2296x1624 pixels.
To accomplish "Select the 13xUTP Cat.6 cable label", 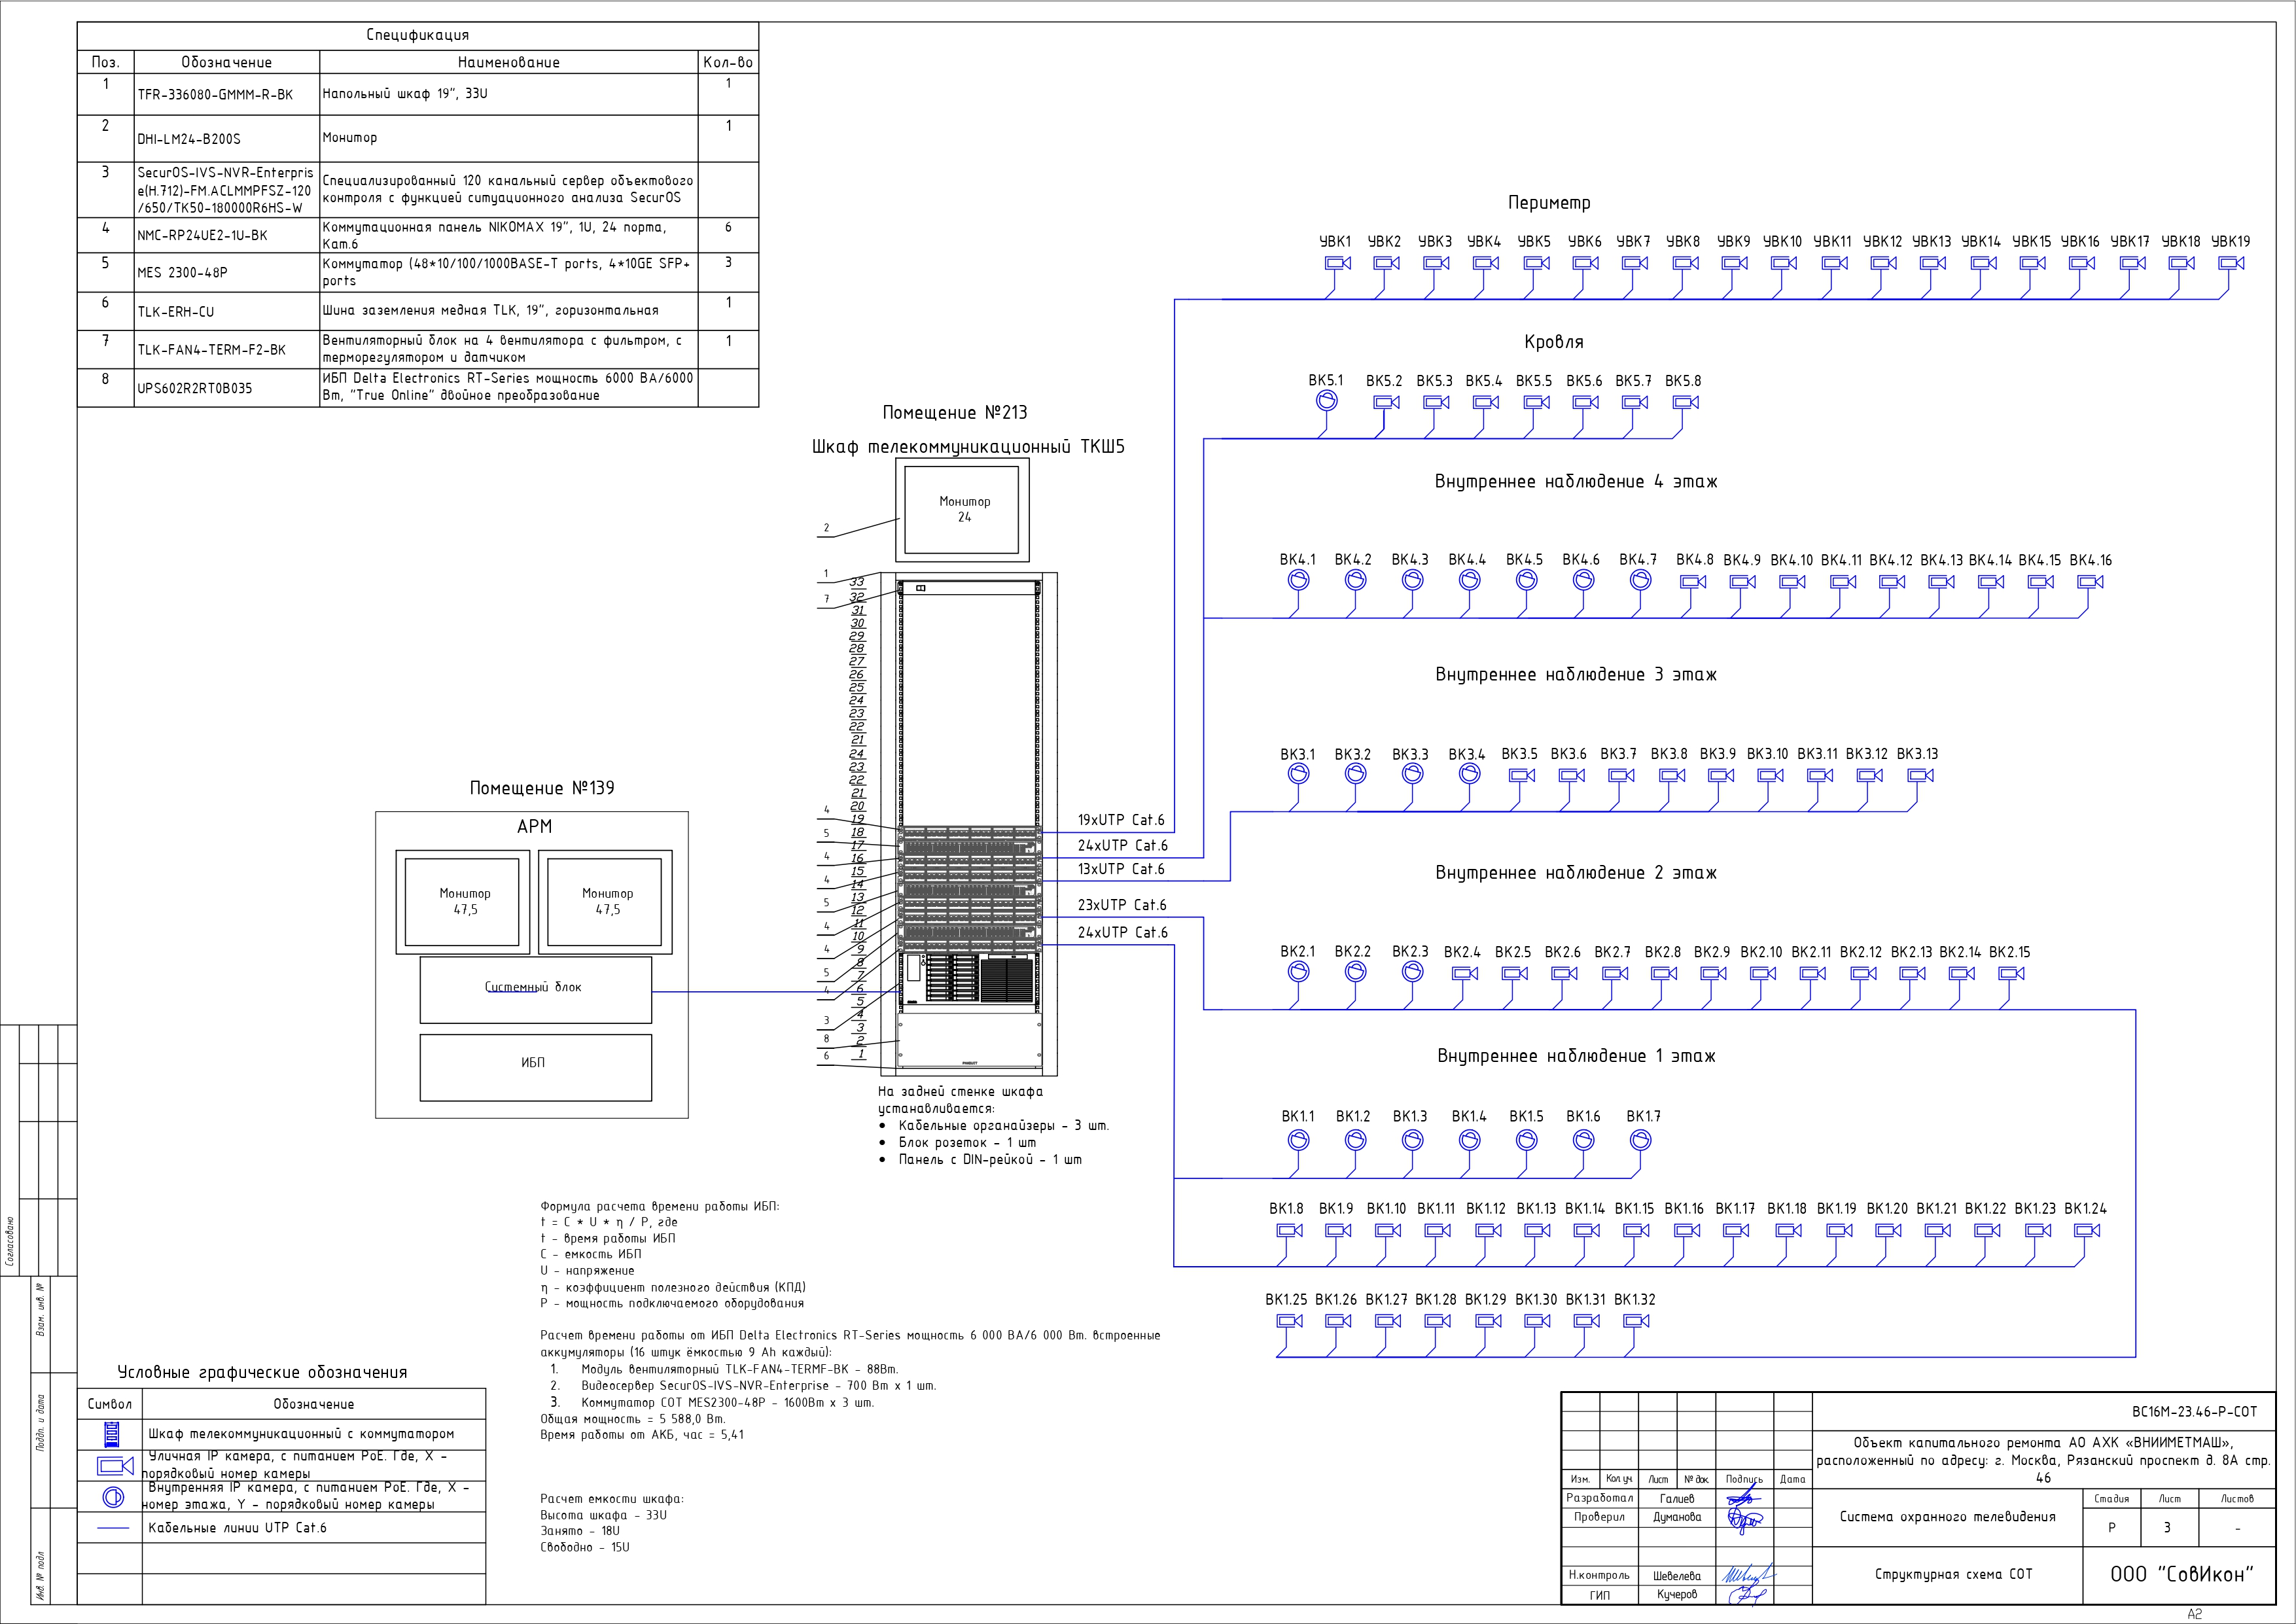I will (1121, 869).
